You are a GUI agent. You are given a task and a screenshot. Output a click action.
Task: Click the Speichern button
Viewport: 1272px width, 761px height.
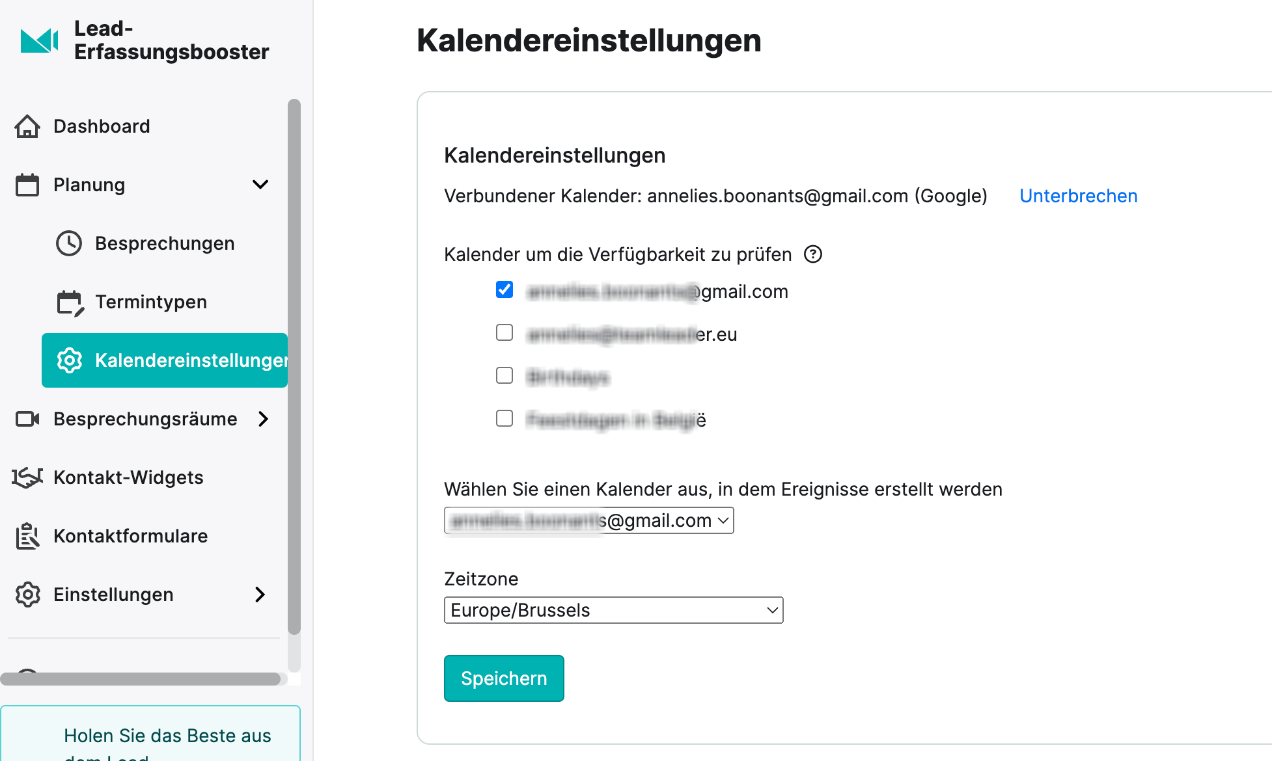[x=504, y=678]
